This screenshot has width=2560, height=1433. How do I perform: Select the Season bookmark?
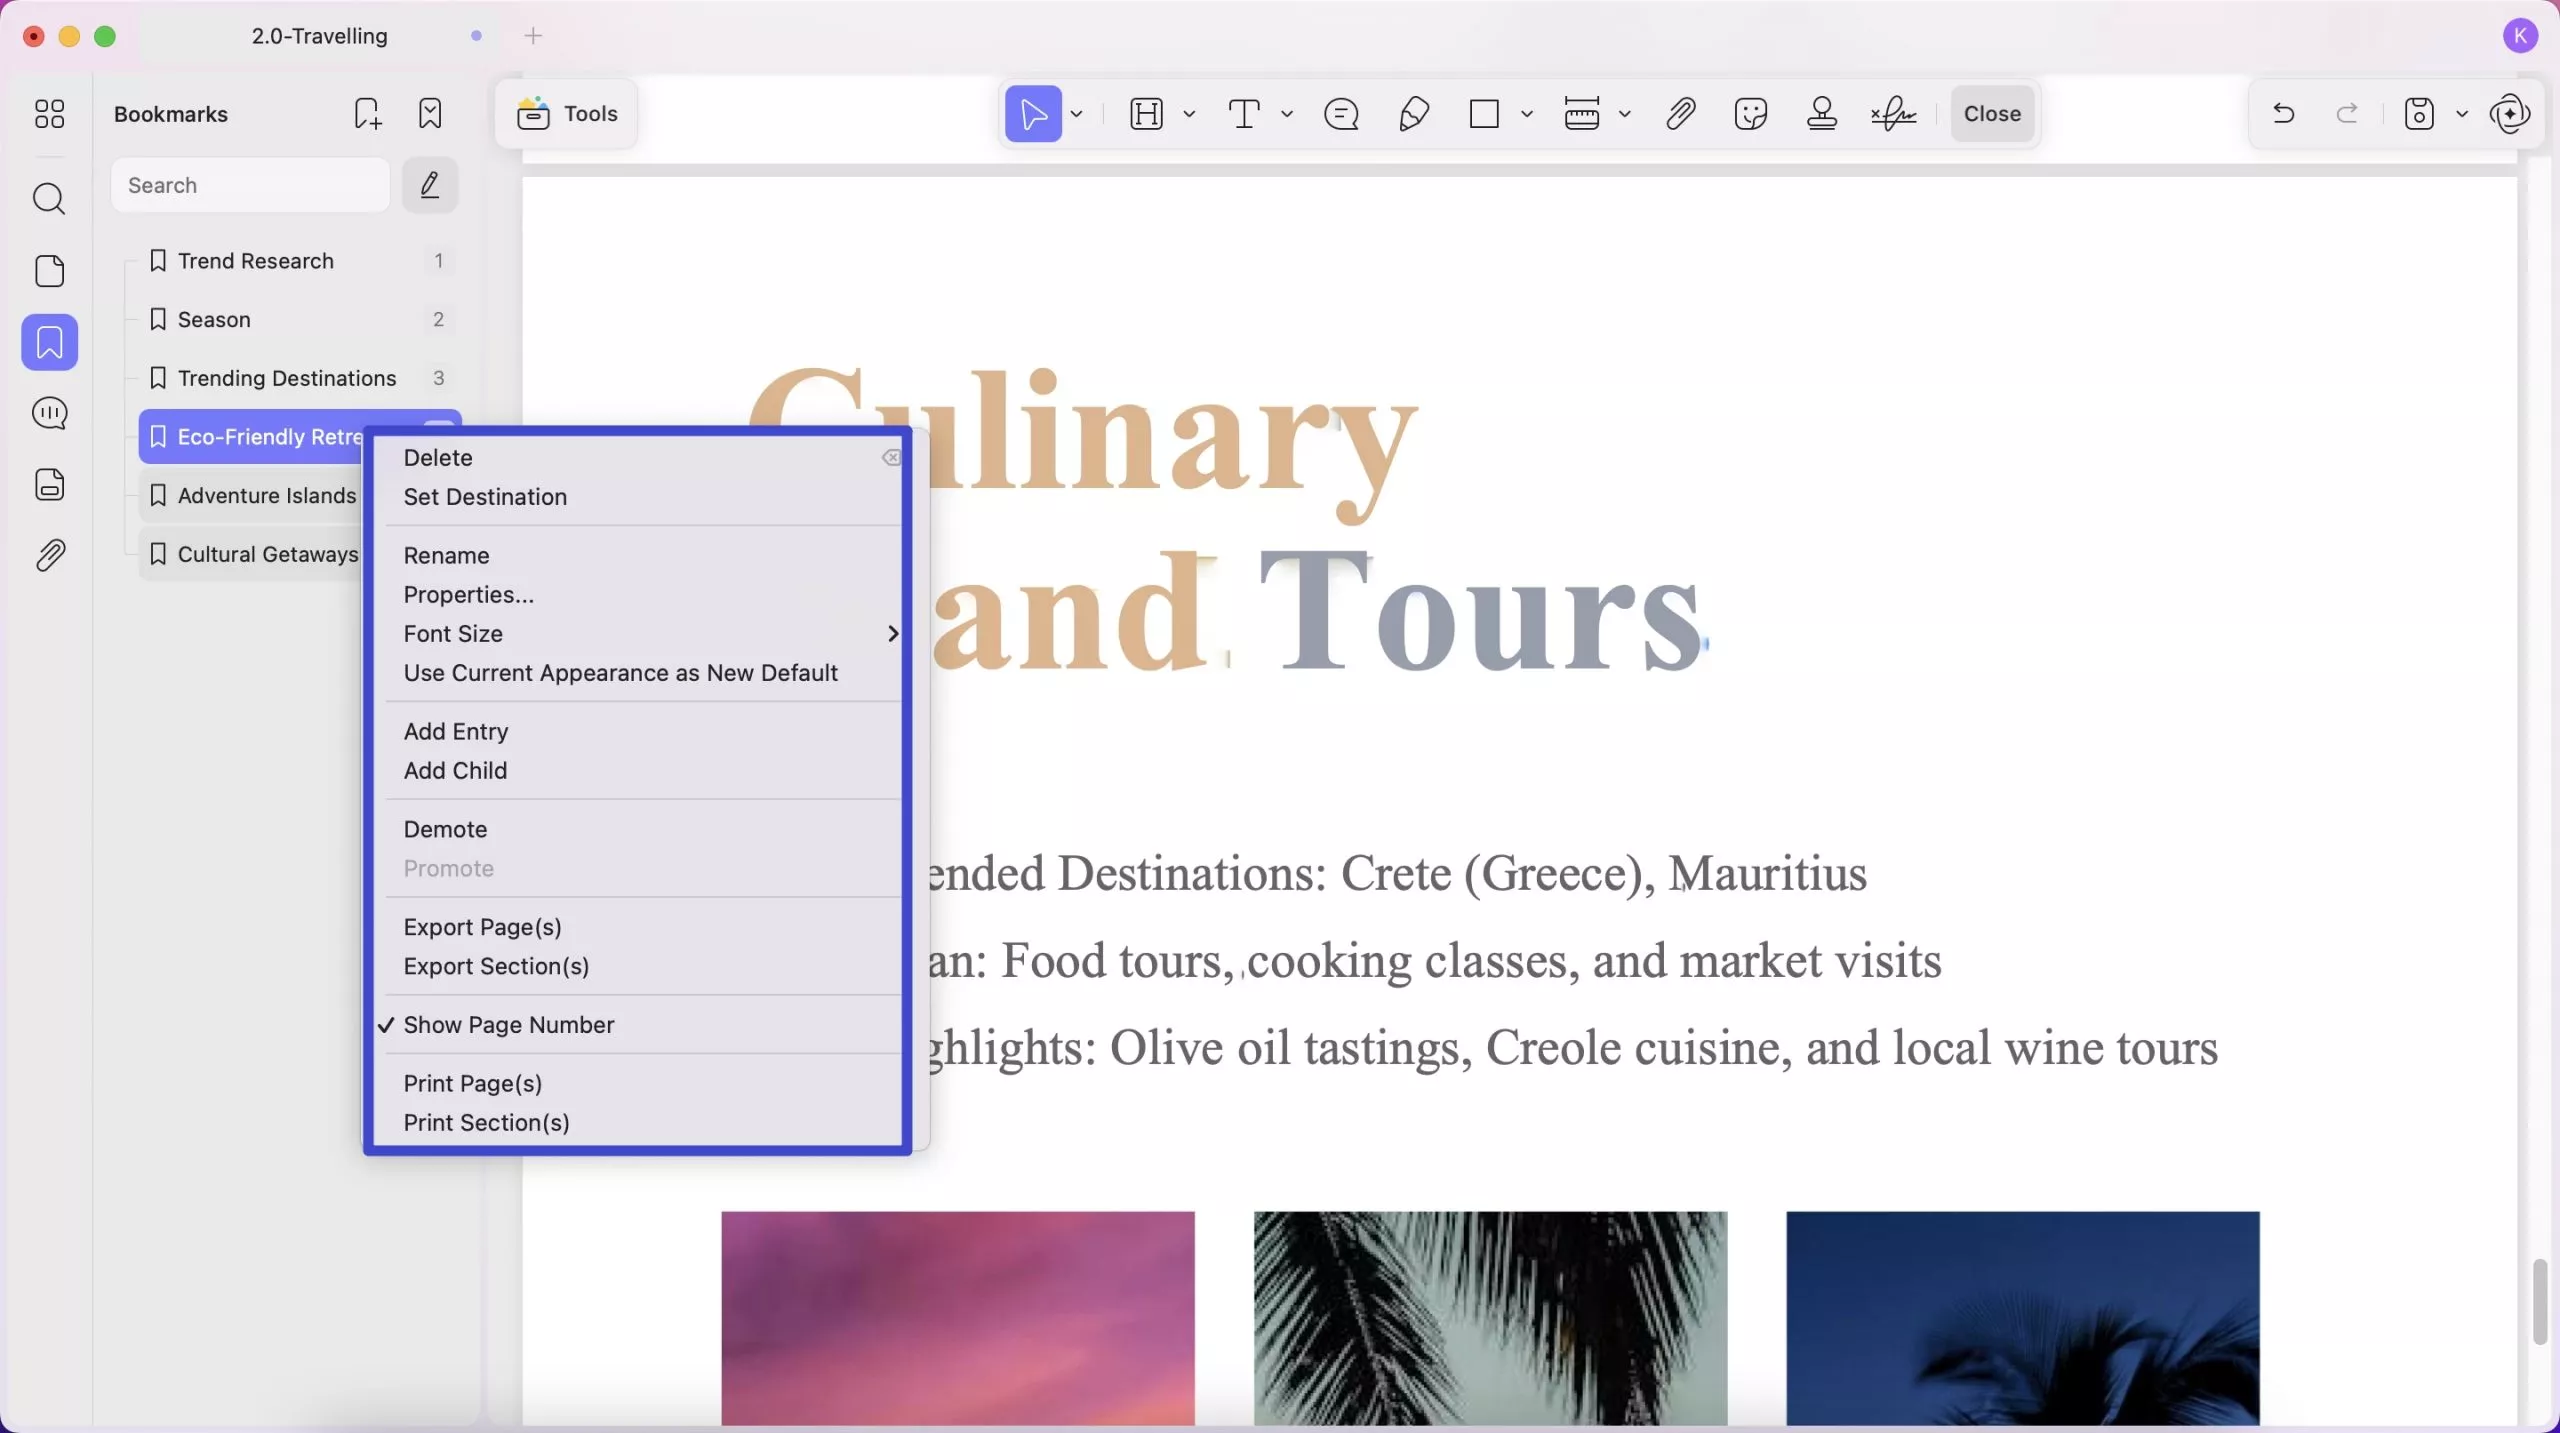pyautogui.click(x=300, y=320)
